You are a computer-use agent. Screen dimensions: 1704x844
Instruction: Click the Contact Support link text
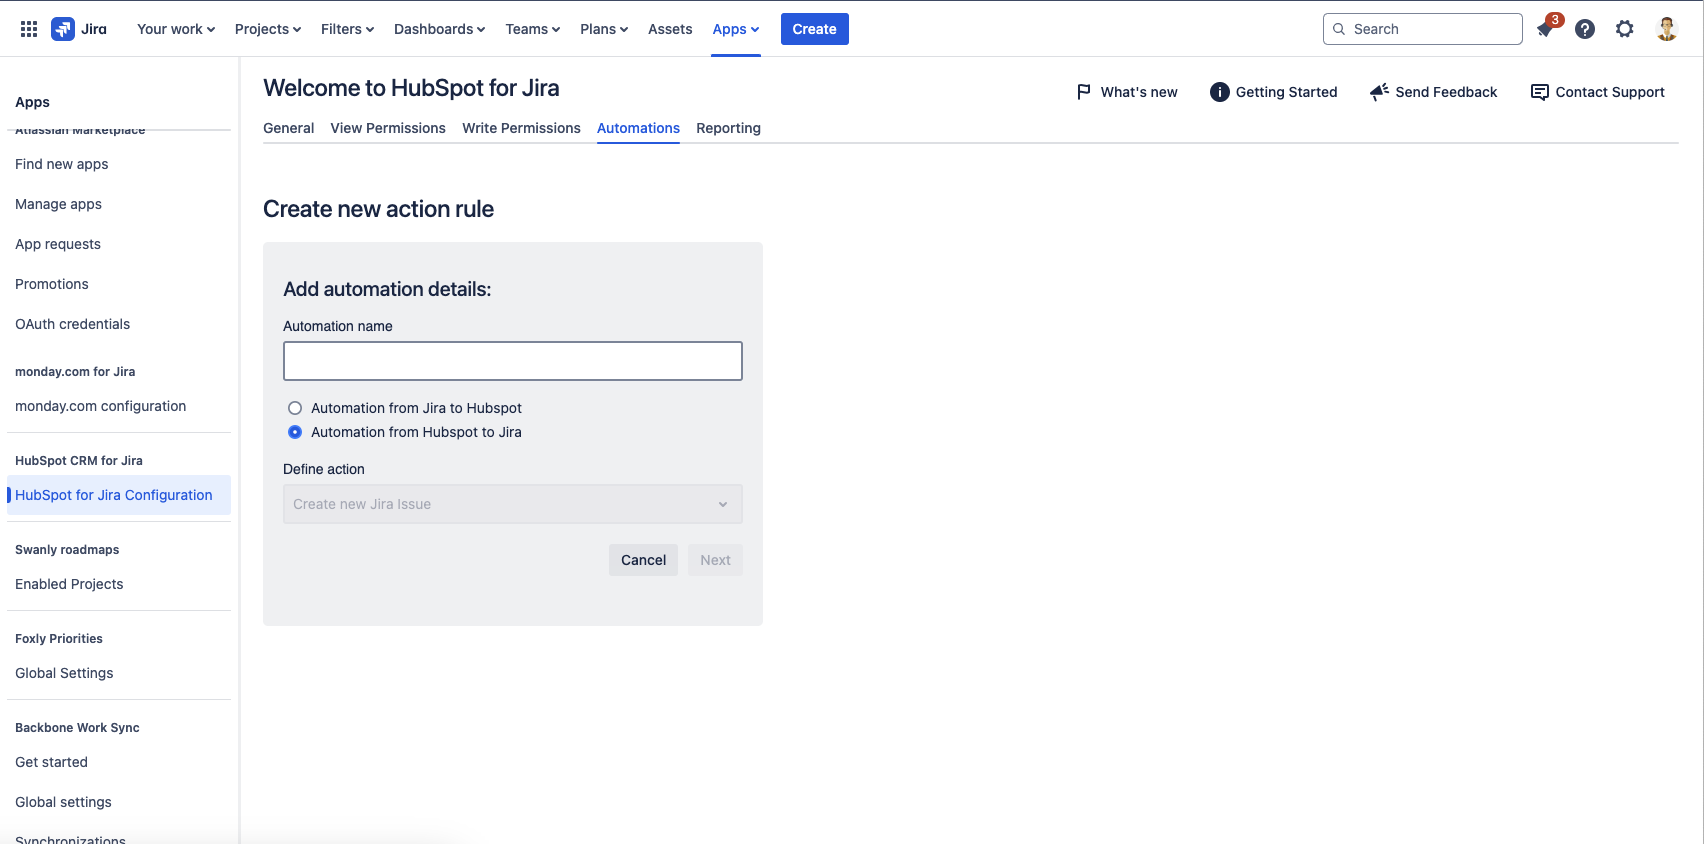1610,92
